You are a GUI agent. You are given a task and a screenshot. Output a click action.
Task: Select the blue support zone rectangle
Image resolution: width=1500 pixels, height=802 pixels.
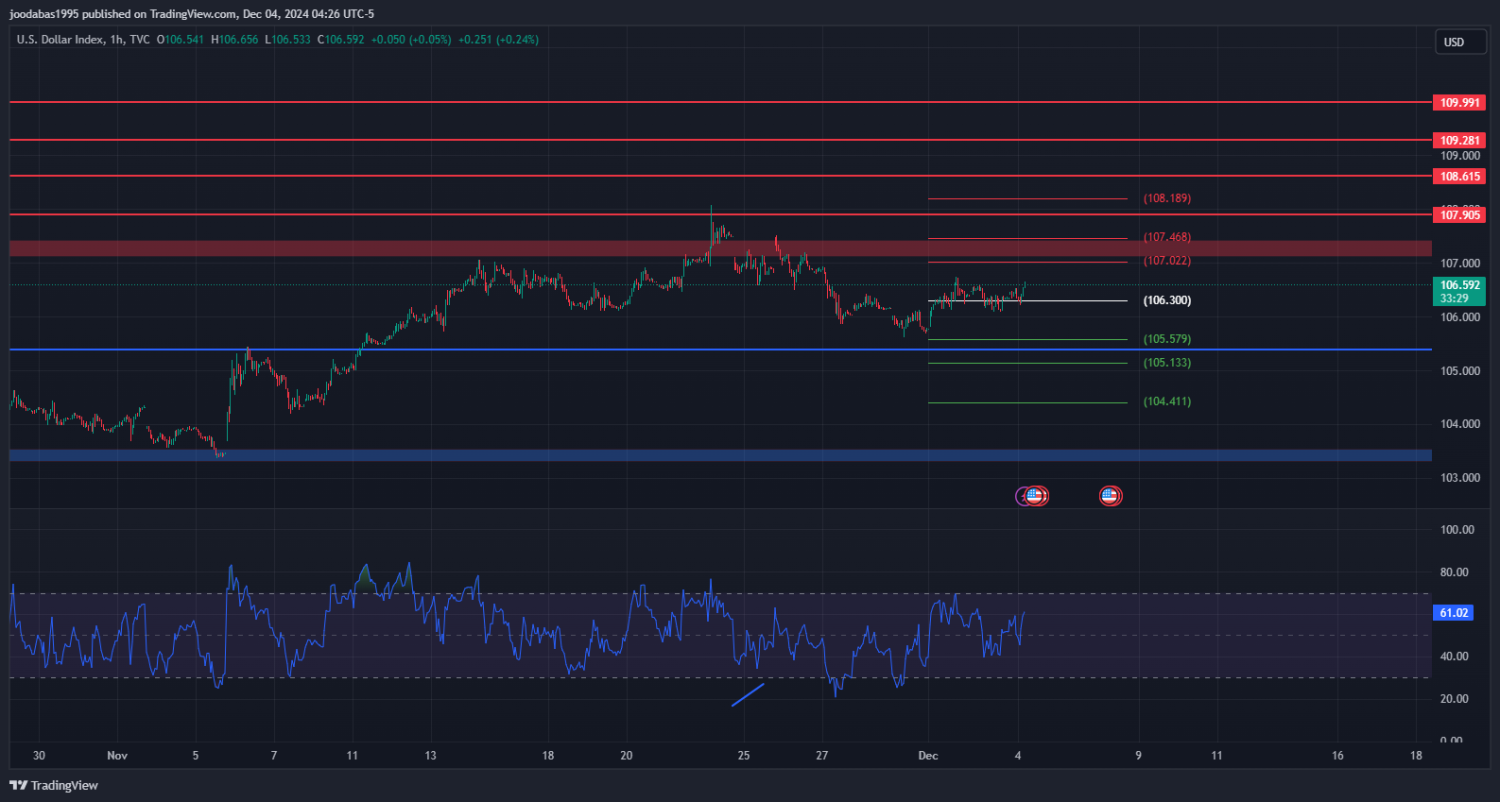pos(720,455)
